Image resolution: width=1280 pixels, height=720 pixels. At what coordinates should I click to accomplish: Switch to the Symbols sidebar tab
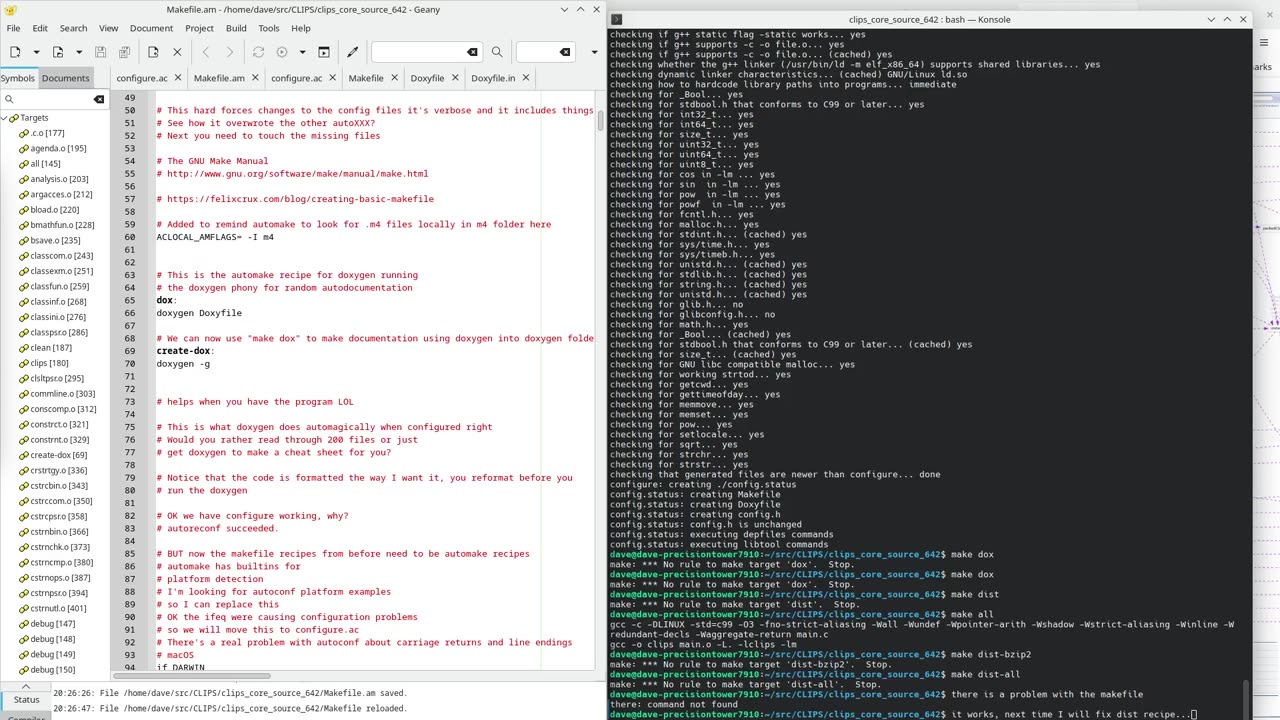(17, 78)
